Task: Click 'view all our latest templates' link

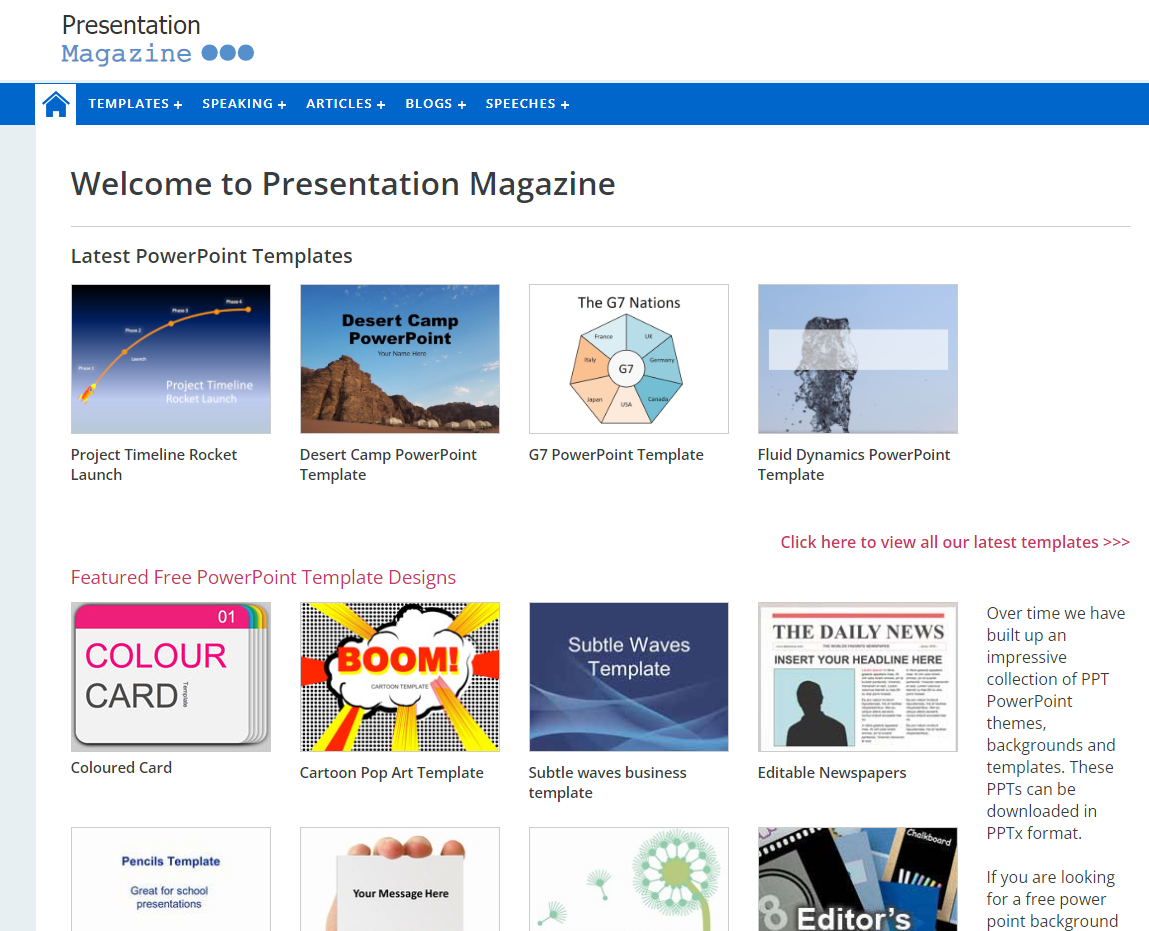Action: pyautogui.click(x=954, y=542)
